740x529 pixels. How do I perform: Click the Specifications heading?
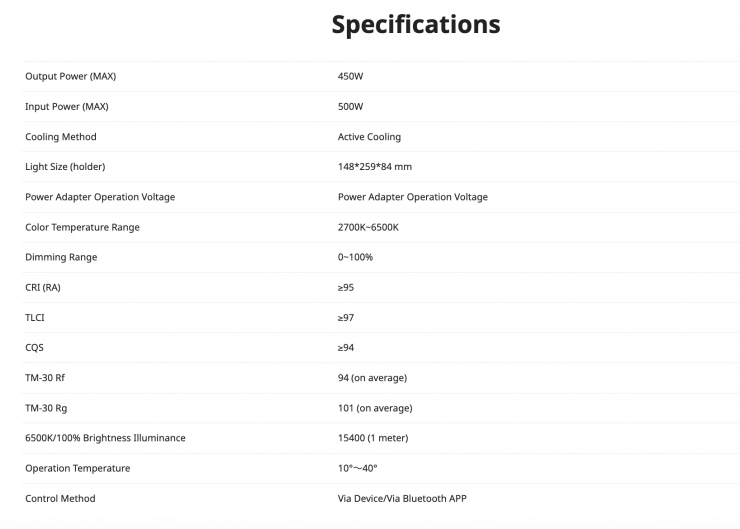tap(416, 24)
